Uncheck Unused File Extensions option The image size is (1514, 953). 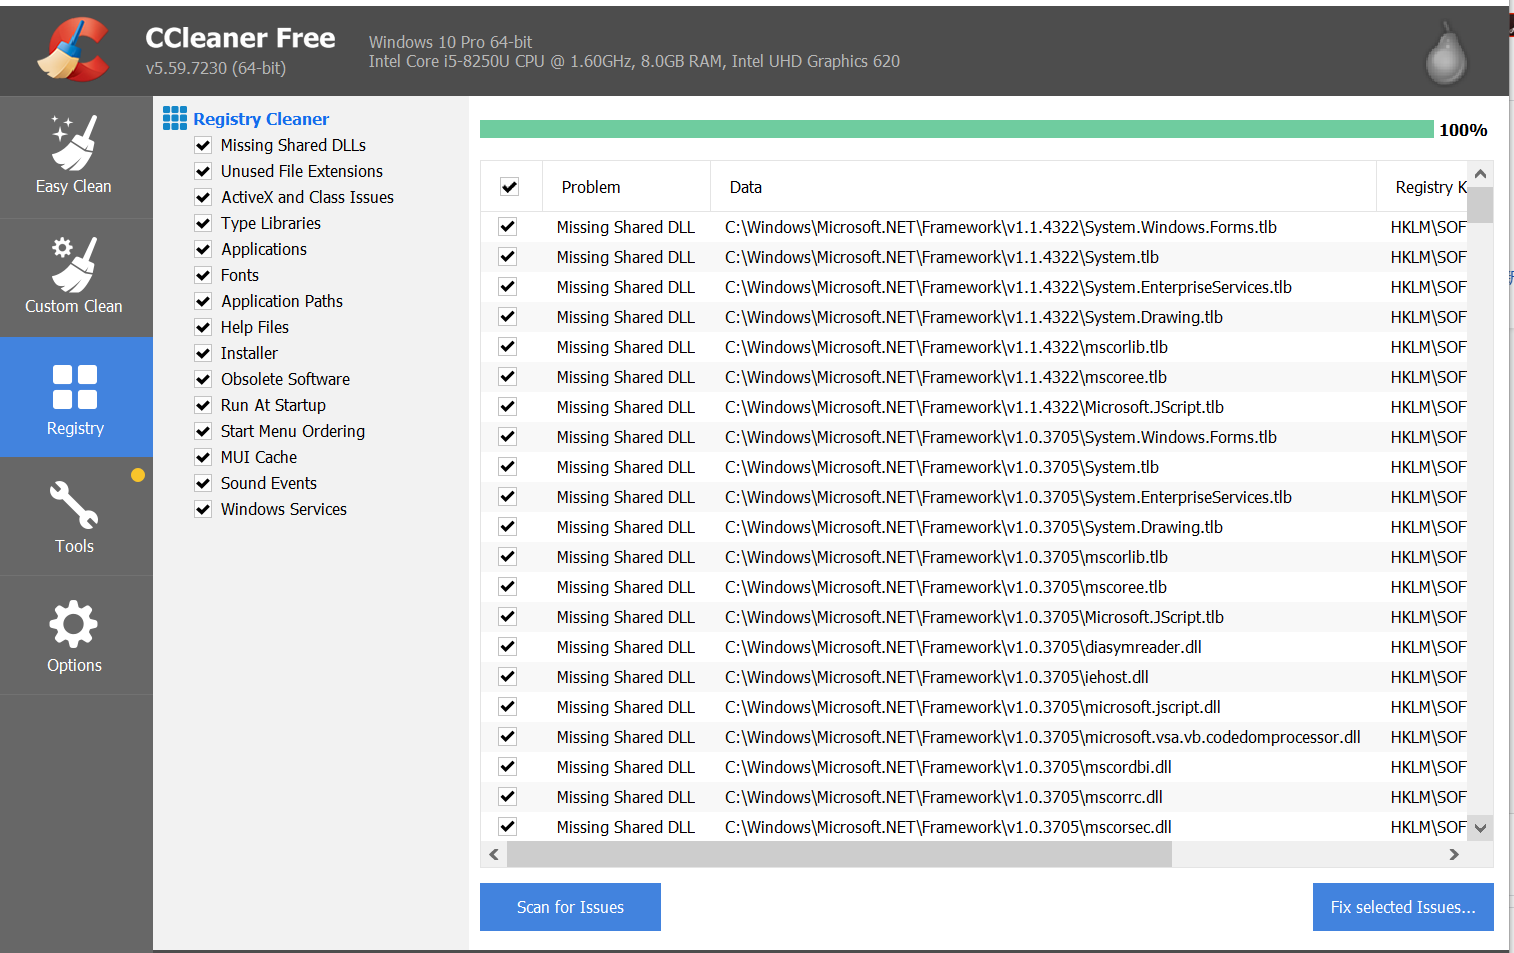203,171
